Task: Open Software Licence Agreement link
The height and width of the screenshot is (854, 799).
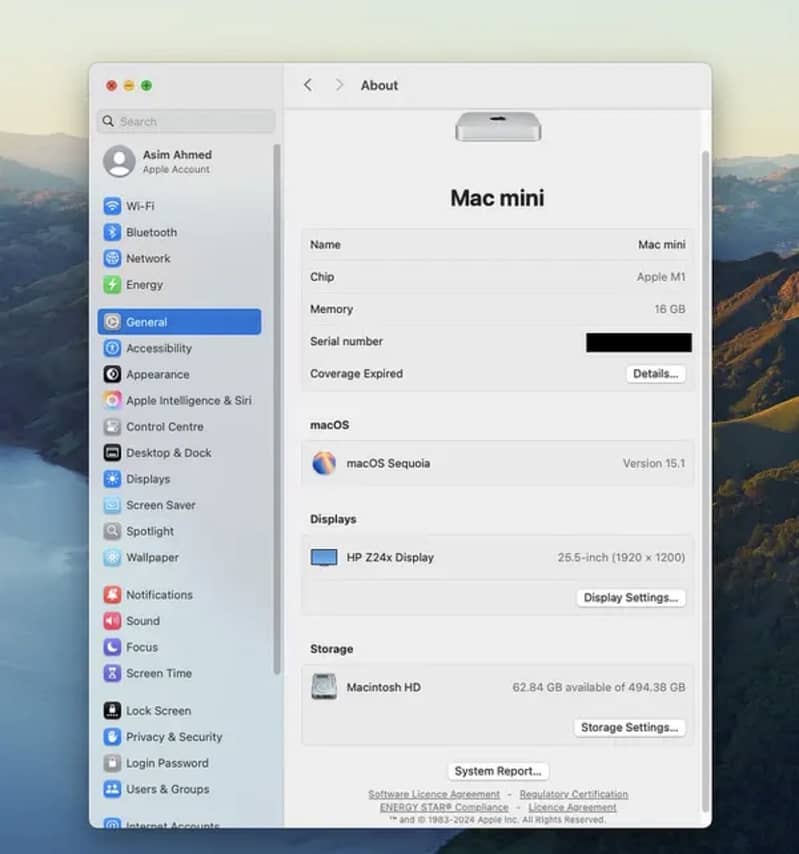Action: (x=434, y=795)
